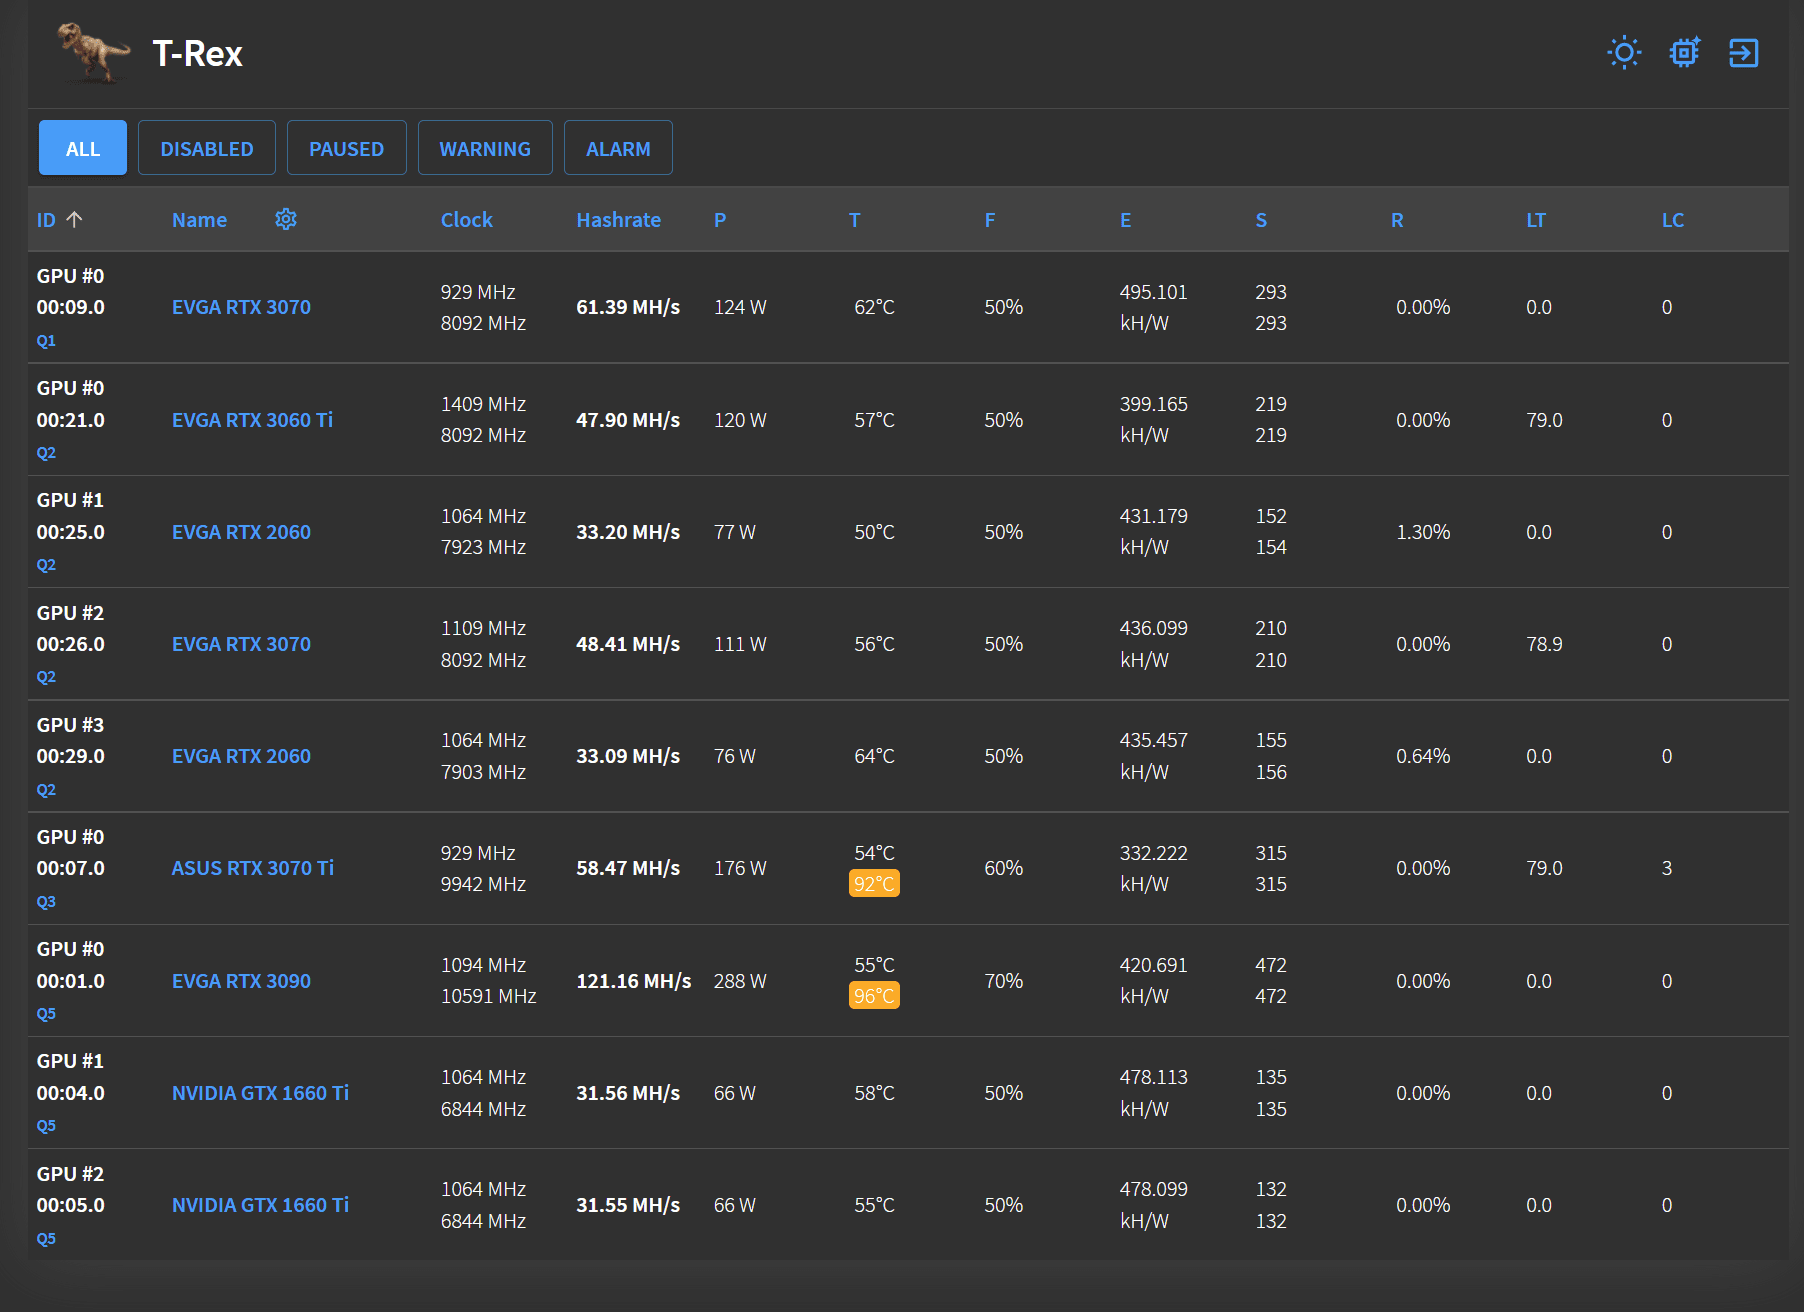This screenshot has width=1804, height=1312.
Task: Sort by the ID column header
Action: point(46,220)
